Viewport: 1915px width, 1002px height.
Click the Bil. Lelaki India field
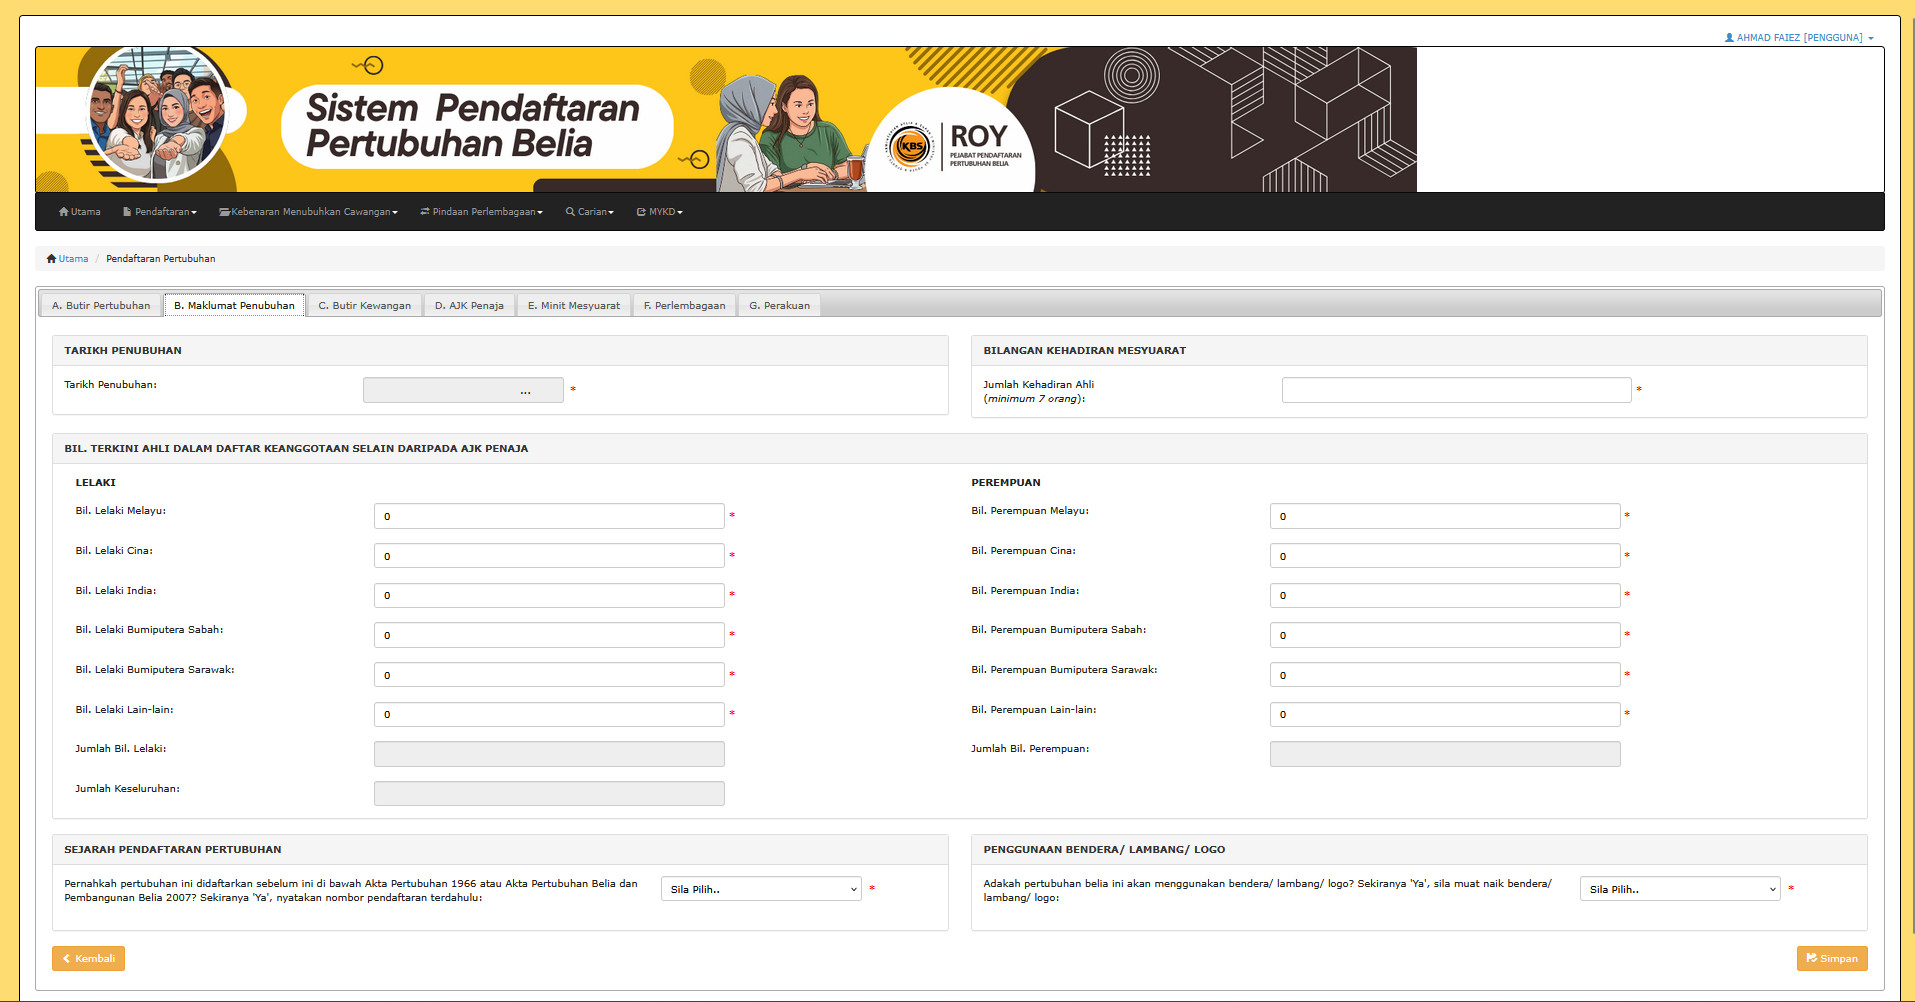pos(549,595)
